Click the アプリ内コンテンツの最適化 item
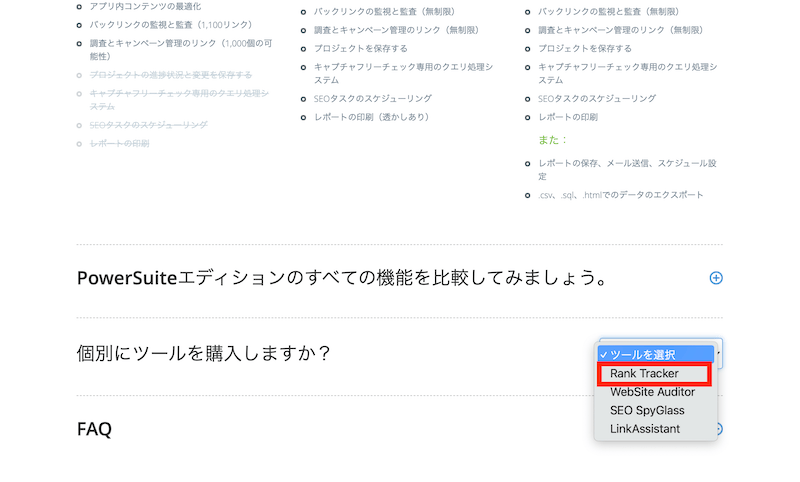 tap(145, 6)
